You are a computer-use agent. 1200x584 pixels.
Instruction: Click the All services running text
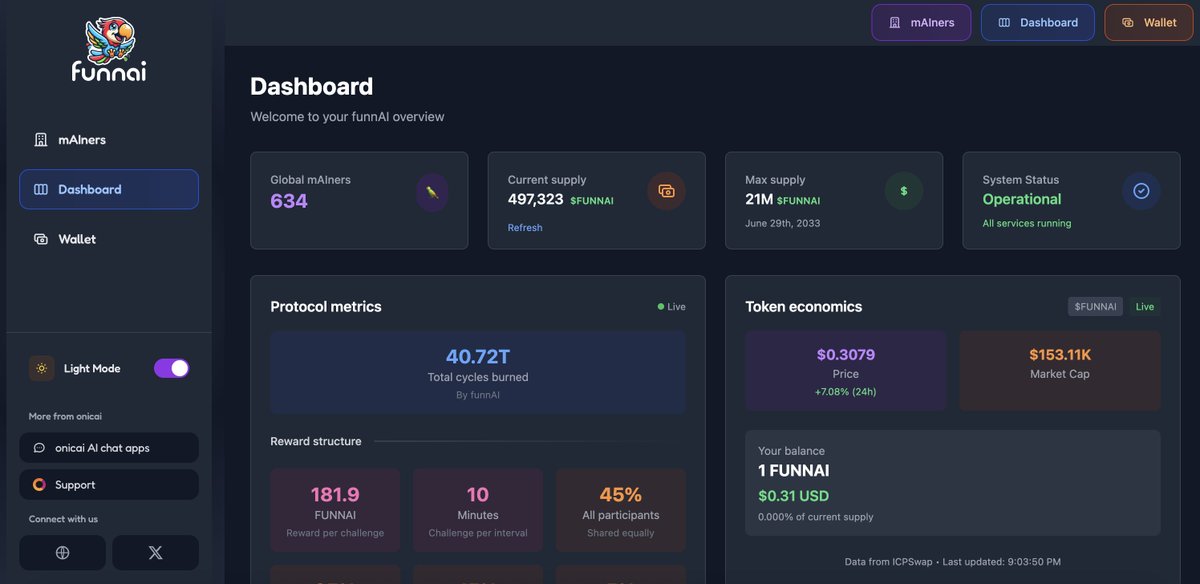[1027, 223]
